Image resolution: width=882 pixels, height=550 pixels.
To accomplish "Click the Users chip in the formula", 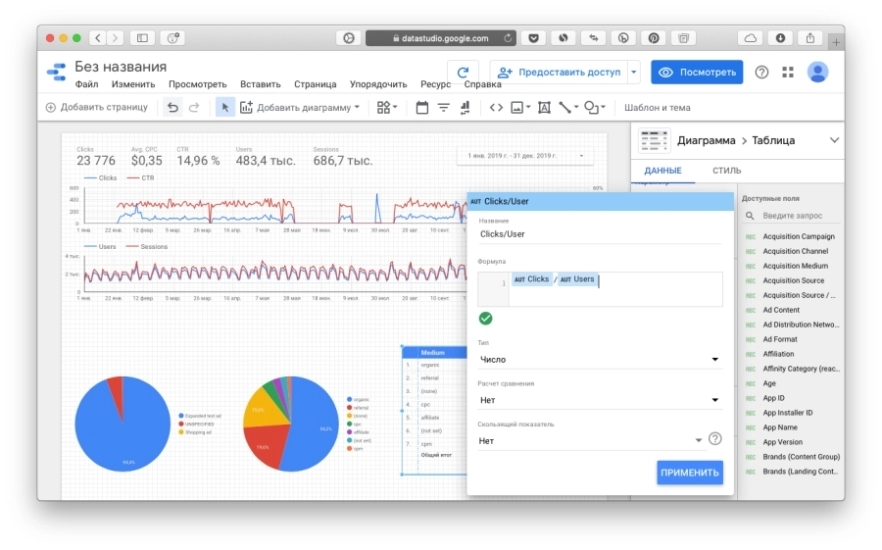I will click(577, 279).
